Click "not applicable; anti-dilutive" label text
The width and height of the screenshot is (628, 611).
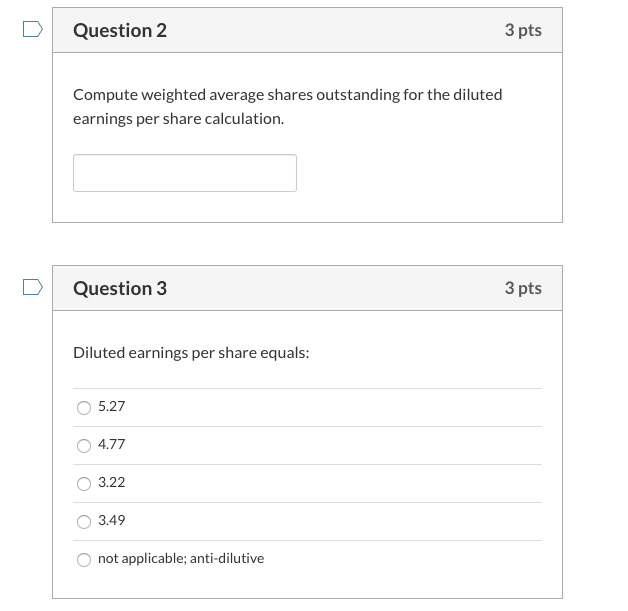click(x=181, y=559)
